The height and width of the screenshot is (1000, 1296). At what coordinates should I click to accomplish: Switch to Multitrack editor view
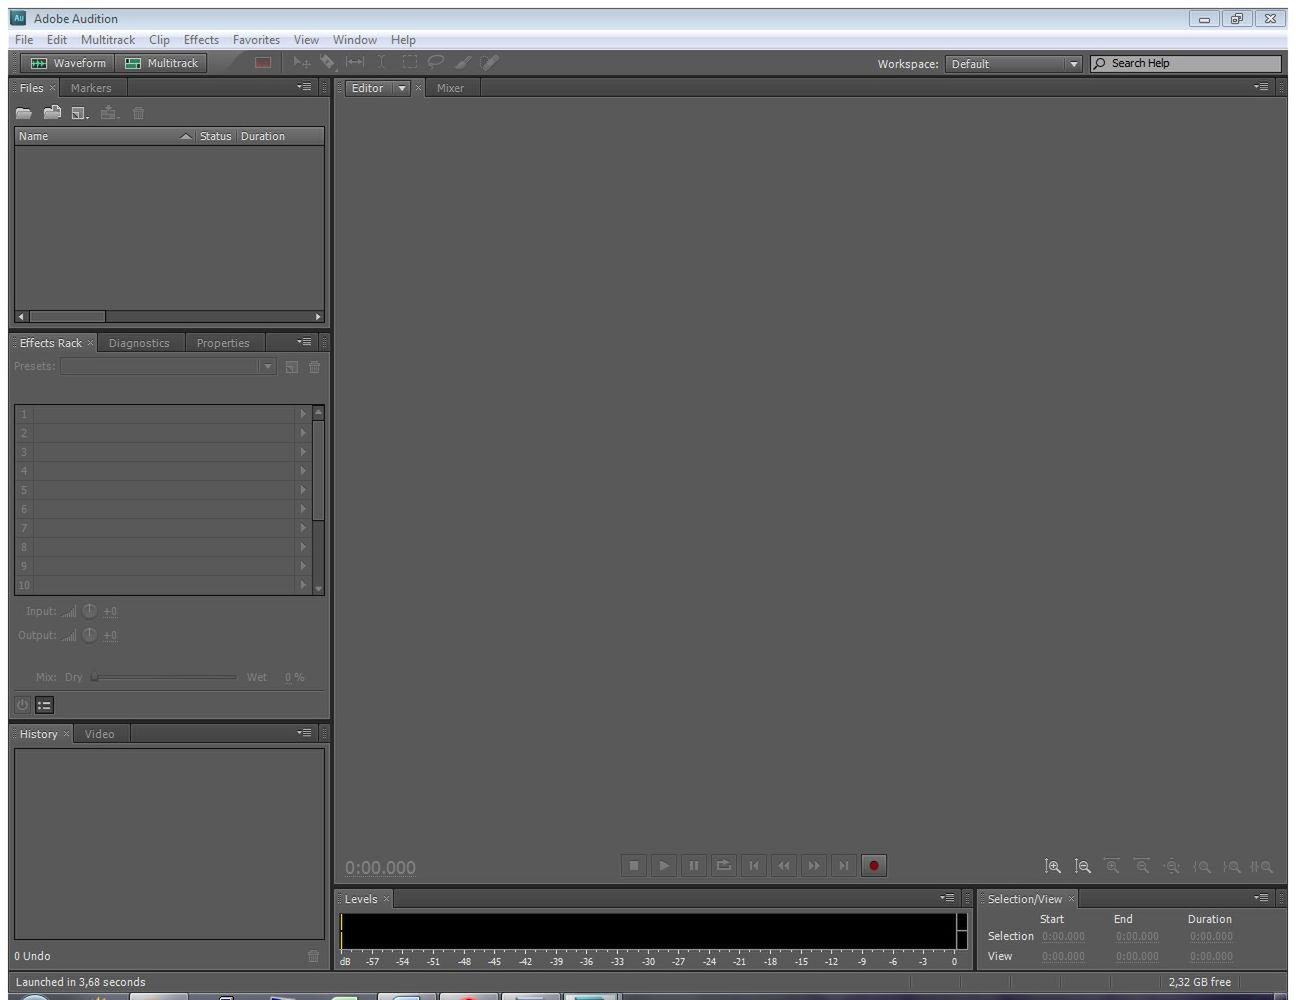pyautogui.click(x=161, y=63)
